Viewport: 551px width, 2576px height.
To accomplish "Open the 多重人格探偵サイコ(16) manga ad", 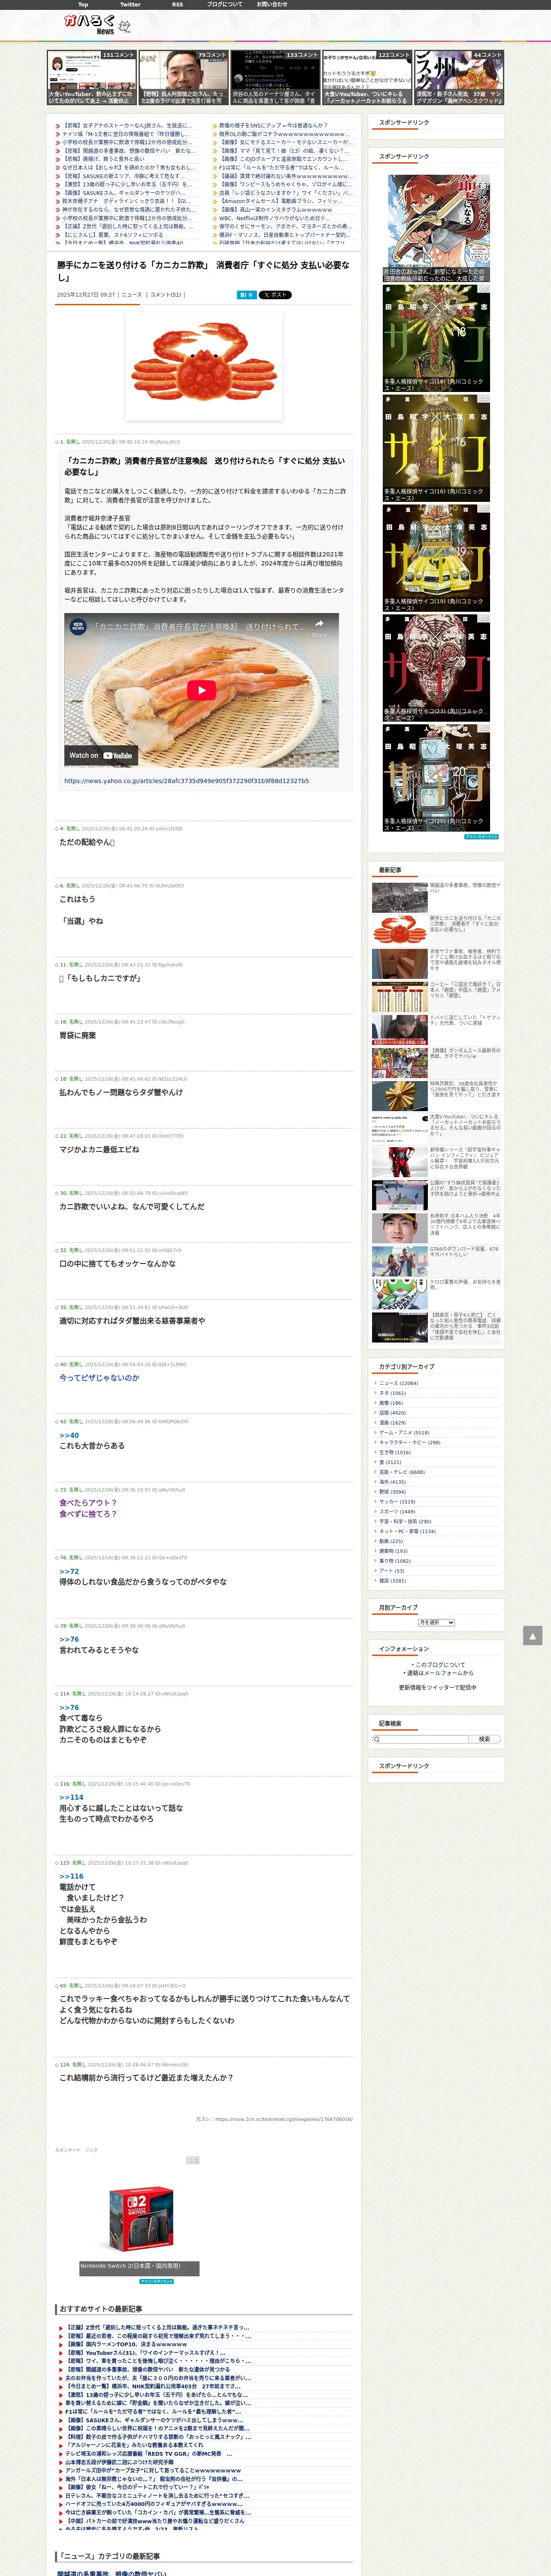I will (436, 448).
